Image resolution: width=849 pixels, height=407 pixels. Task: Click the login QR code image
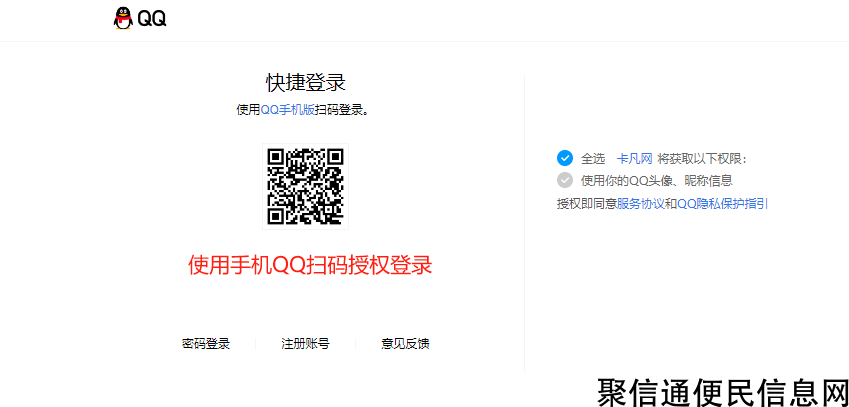[305, 186]
